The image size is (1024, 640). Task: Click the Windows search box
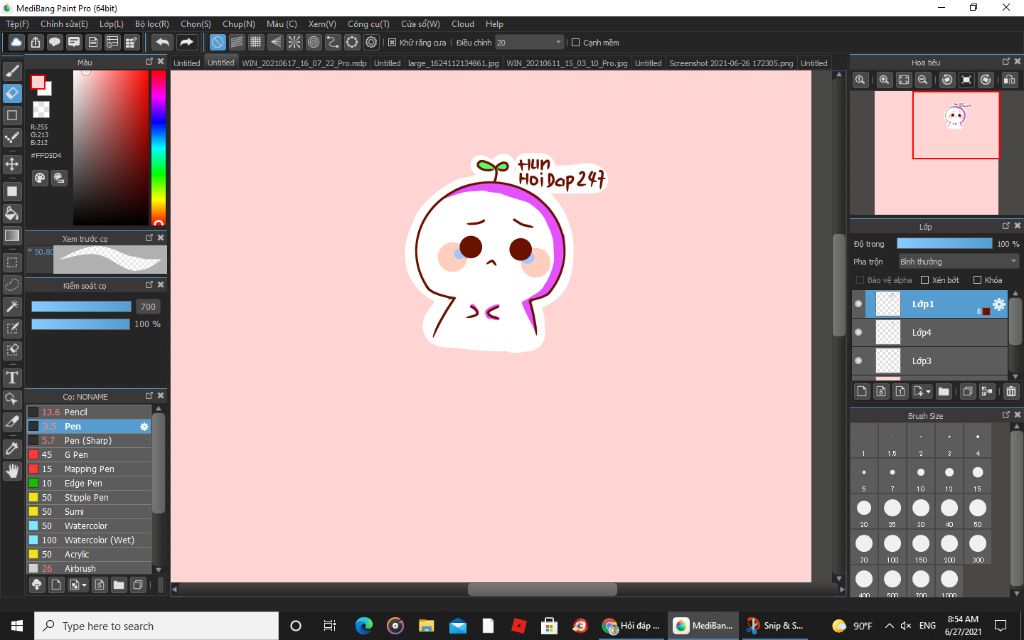[157, 626]
